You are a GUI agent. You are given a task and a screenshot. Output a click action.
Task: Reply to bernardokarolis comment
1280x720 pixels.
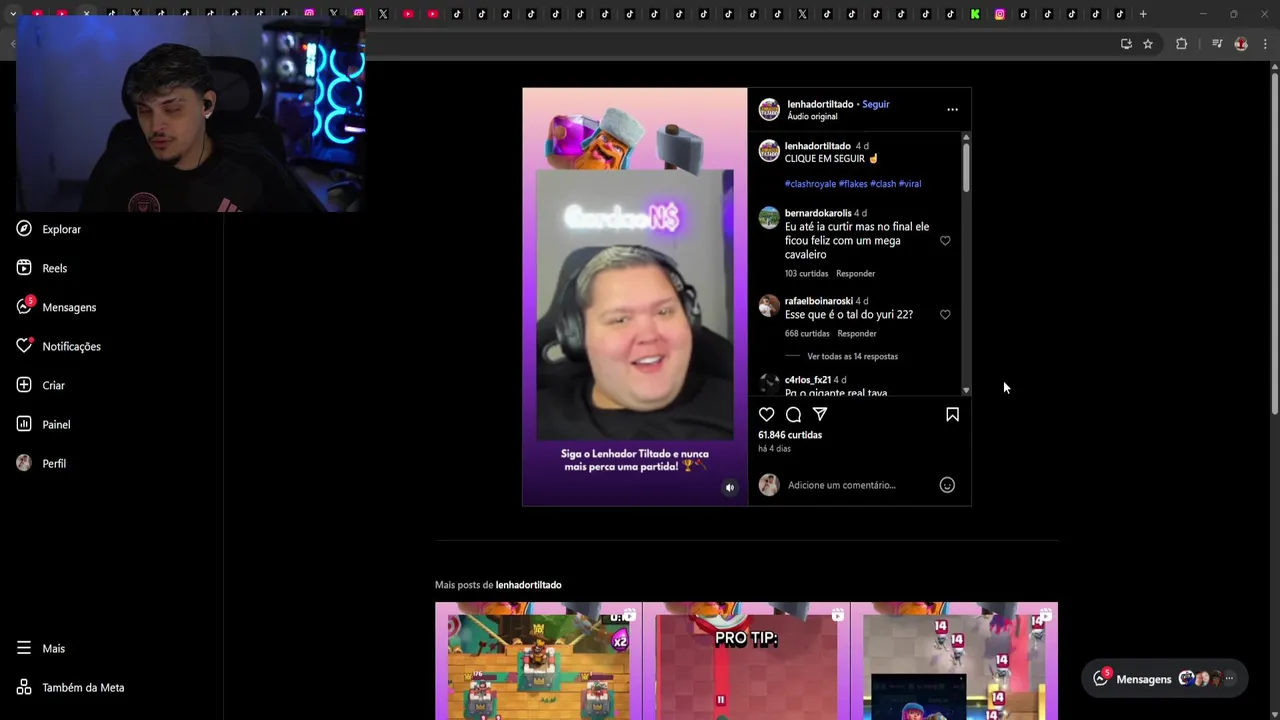855,274
